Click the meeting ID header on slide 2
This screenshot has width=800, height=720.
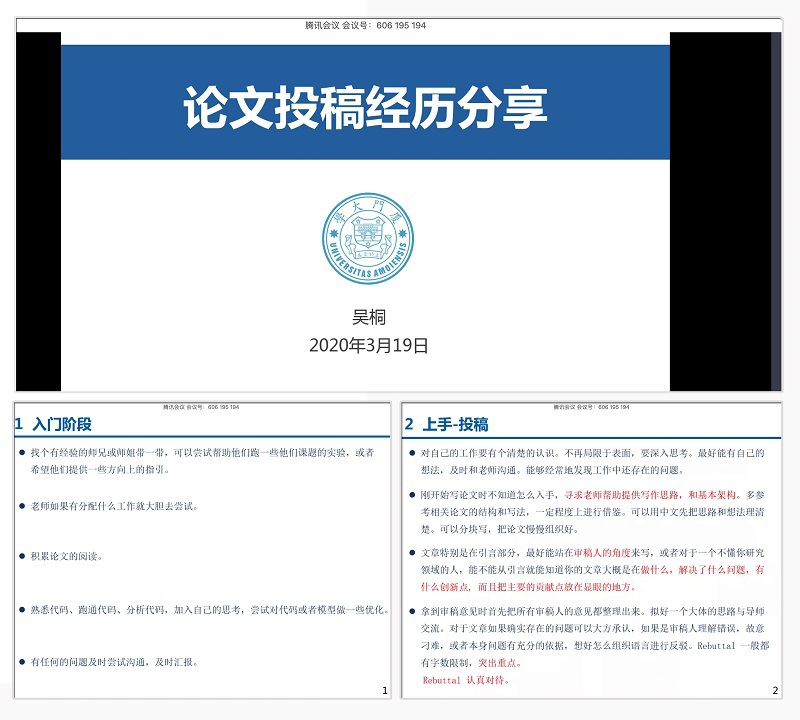[x=595, y=407]
